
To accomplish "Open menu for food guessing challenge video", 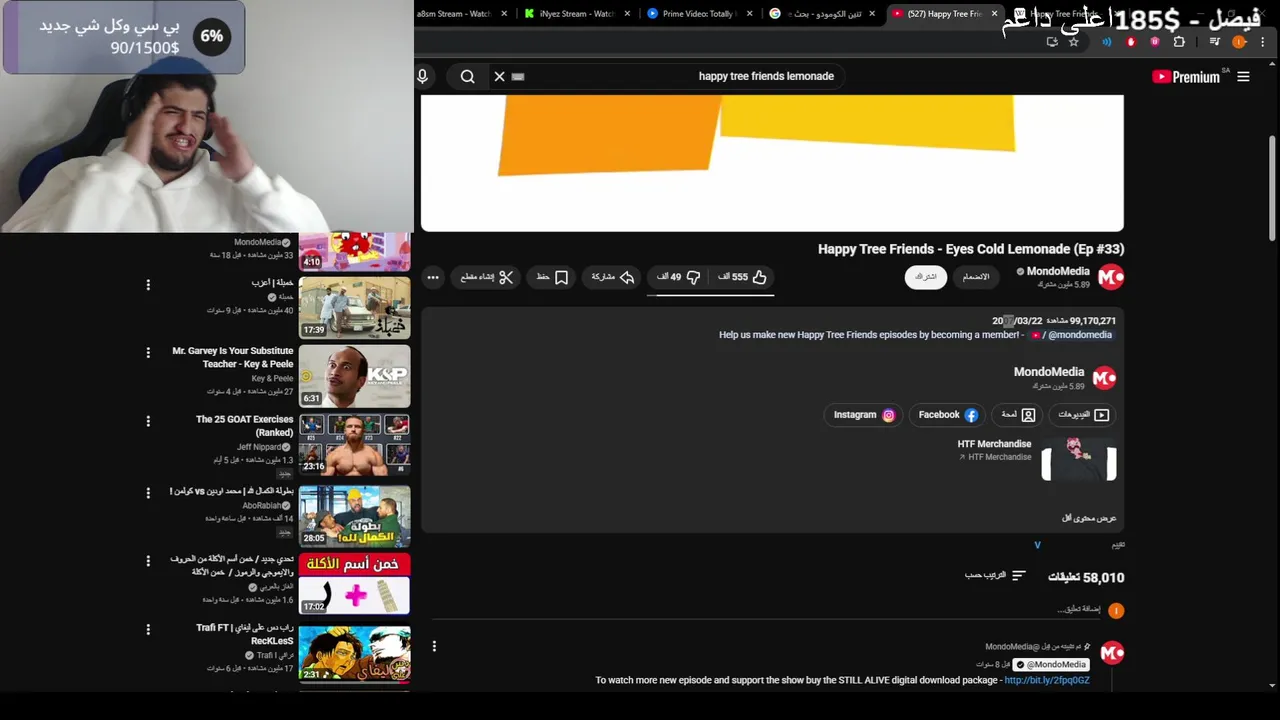I will (x=148, y=561).
